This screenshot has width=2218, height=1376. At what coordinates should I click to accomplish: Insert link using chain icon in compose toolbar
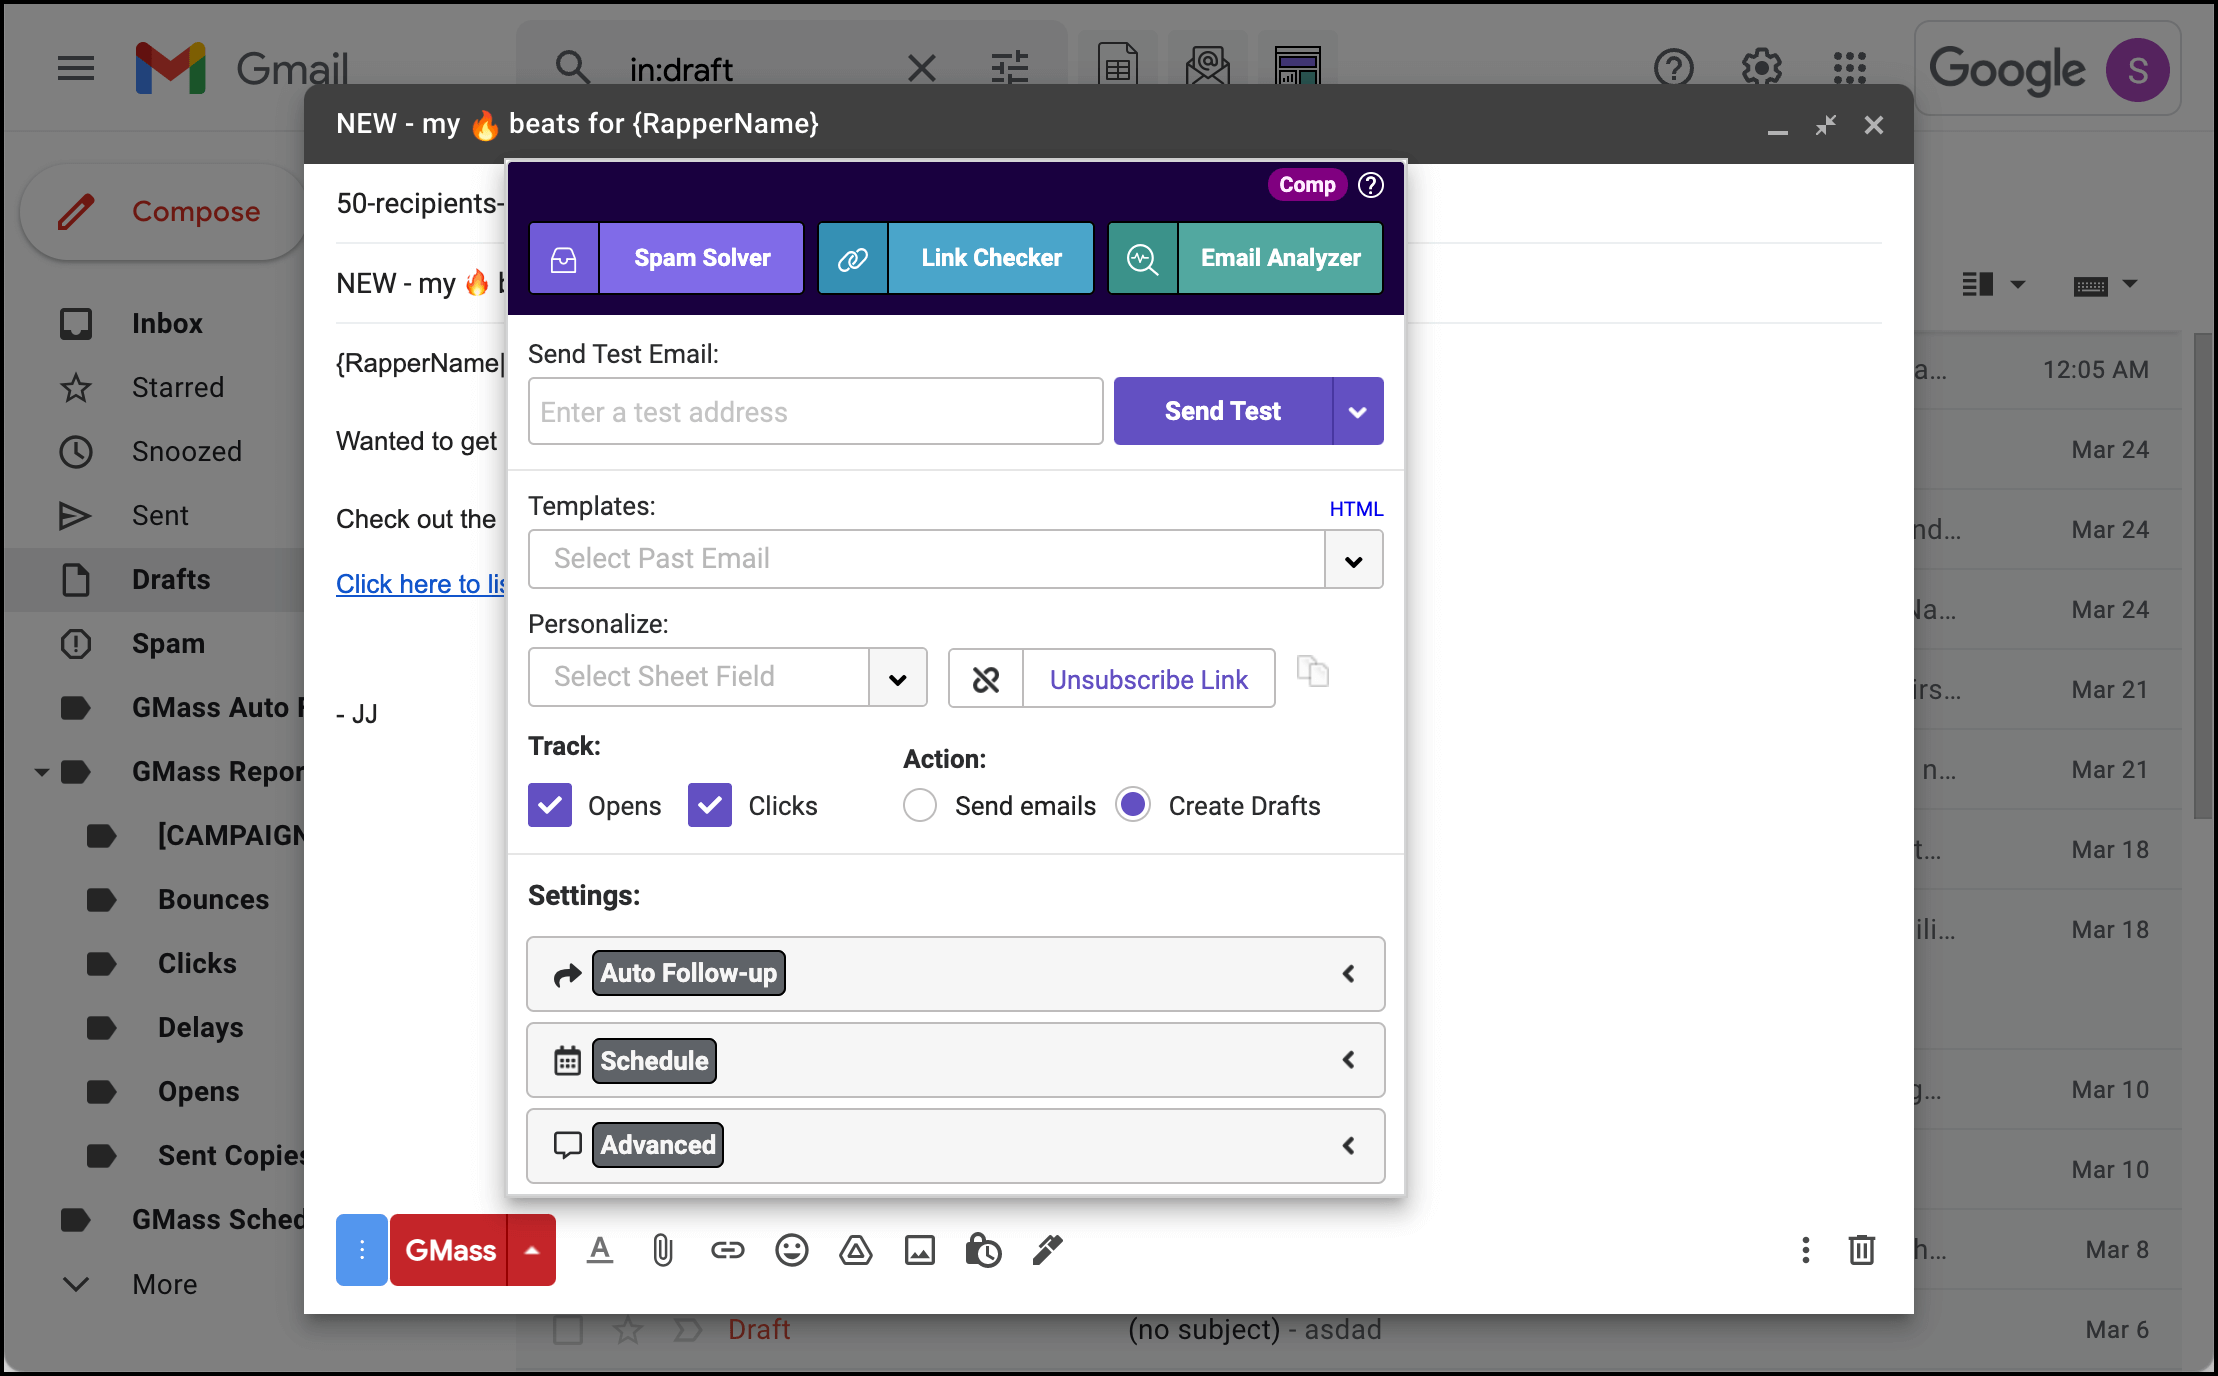728,1250
